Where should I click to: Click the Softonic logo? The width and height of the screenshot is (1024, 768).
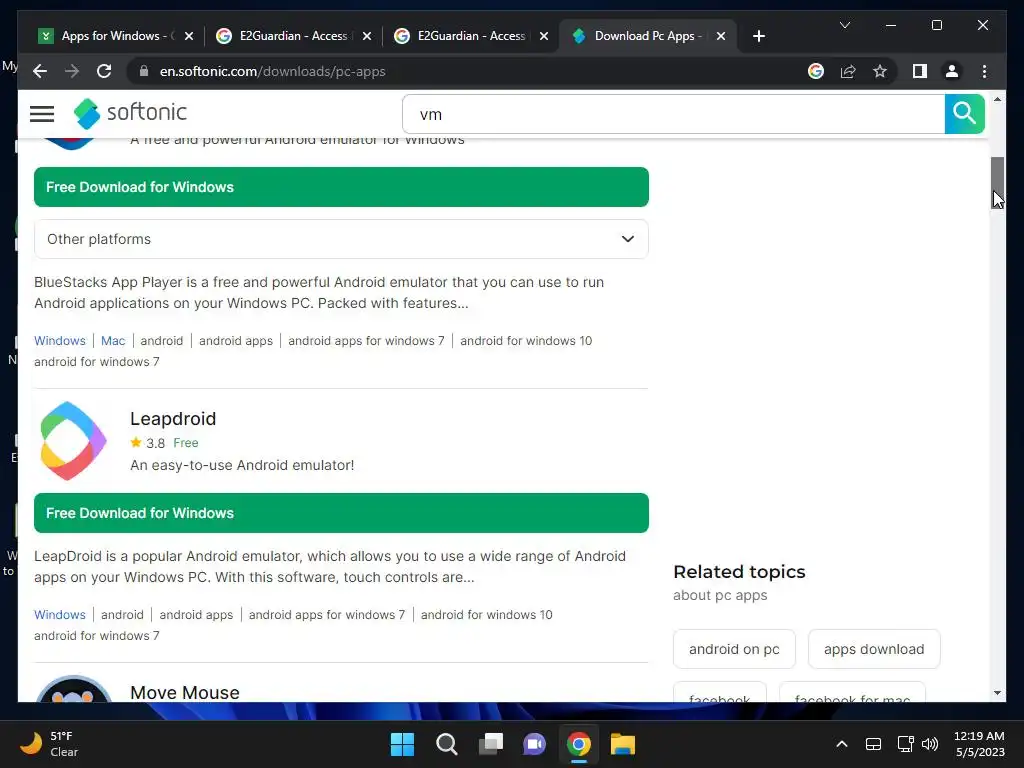(x=130, y=113)
